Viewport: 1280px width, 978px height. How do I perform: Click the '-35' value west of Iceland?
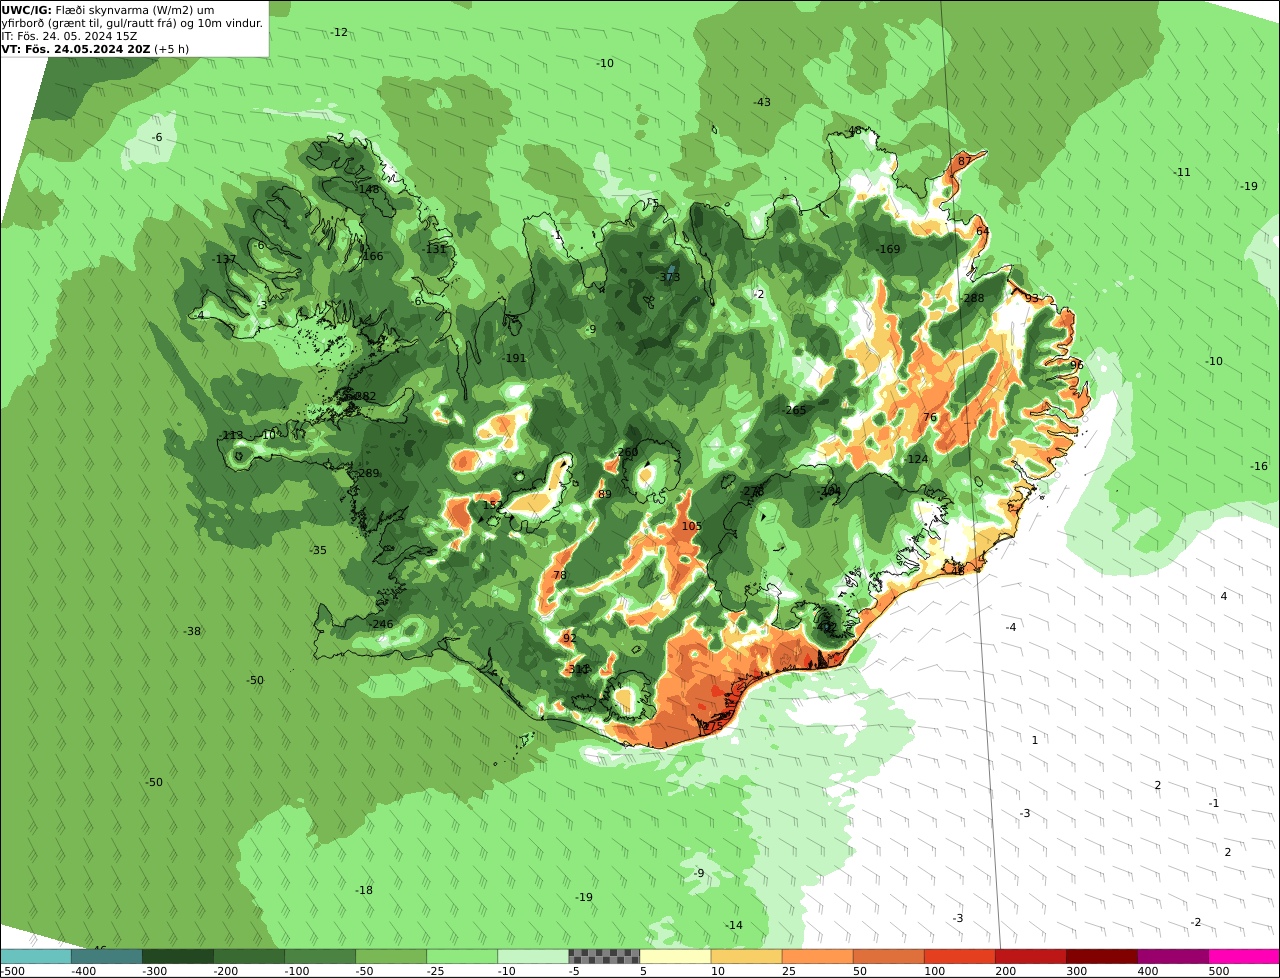[x=318, y=550]
